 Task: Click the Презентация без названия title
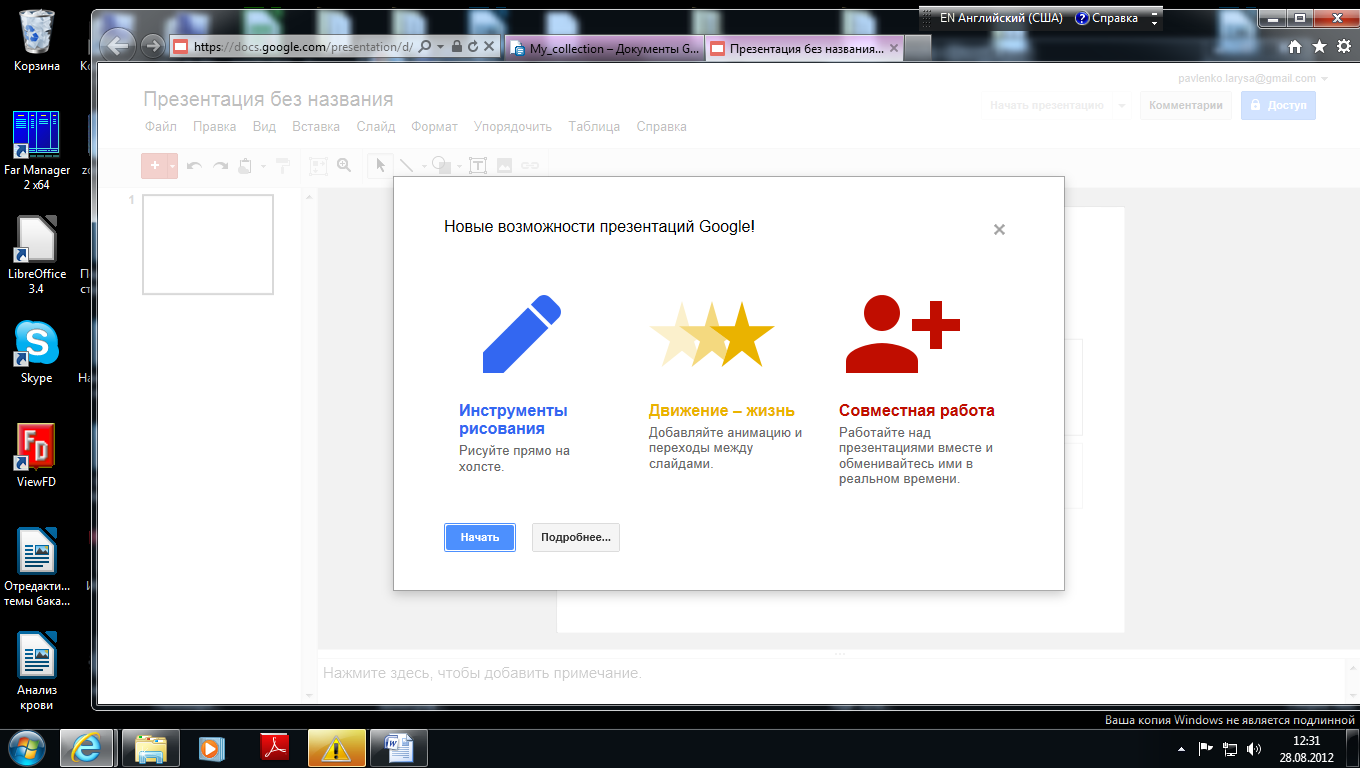(x=268, y=99)
